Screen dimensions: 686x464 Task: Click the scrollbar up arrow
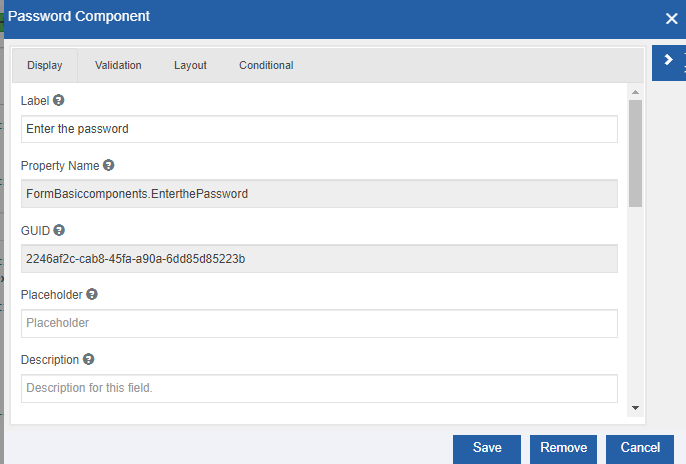[635, 92]
